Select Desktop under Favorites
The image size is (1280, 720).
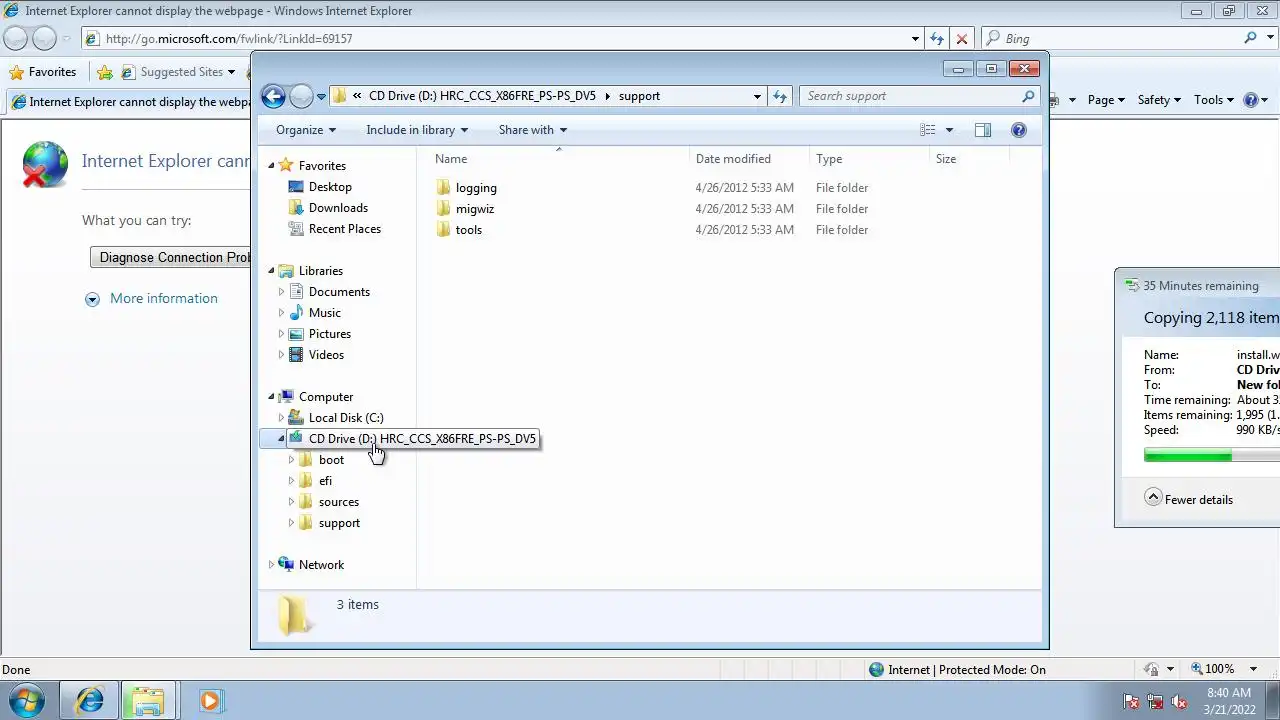(330, 187)
